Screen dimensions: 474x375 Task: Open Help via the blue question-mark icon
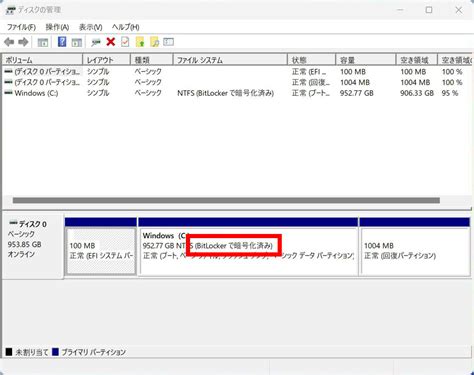[x=62, y=42]
